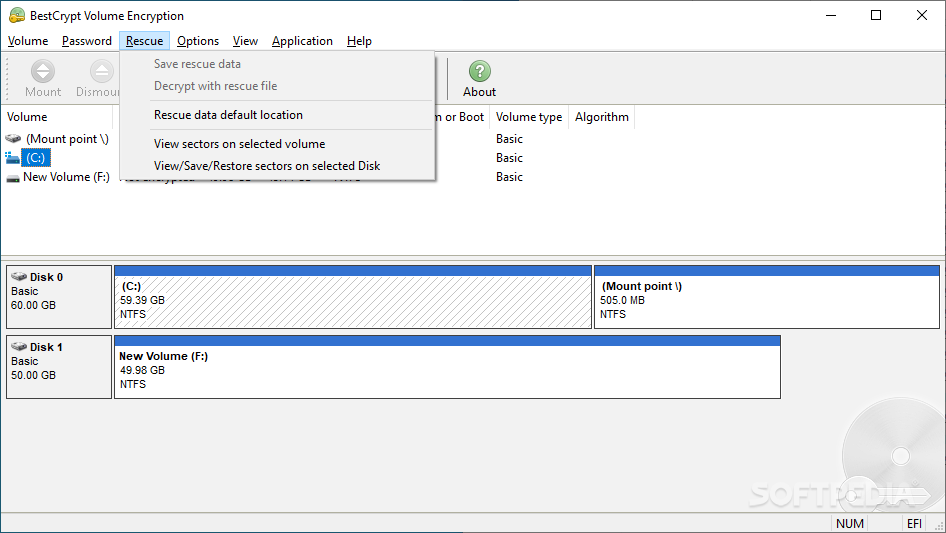
Task: Open the Application menu
Action: [302, 41]
